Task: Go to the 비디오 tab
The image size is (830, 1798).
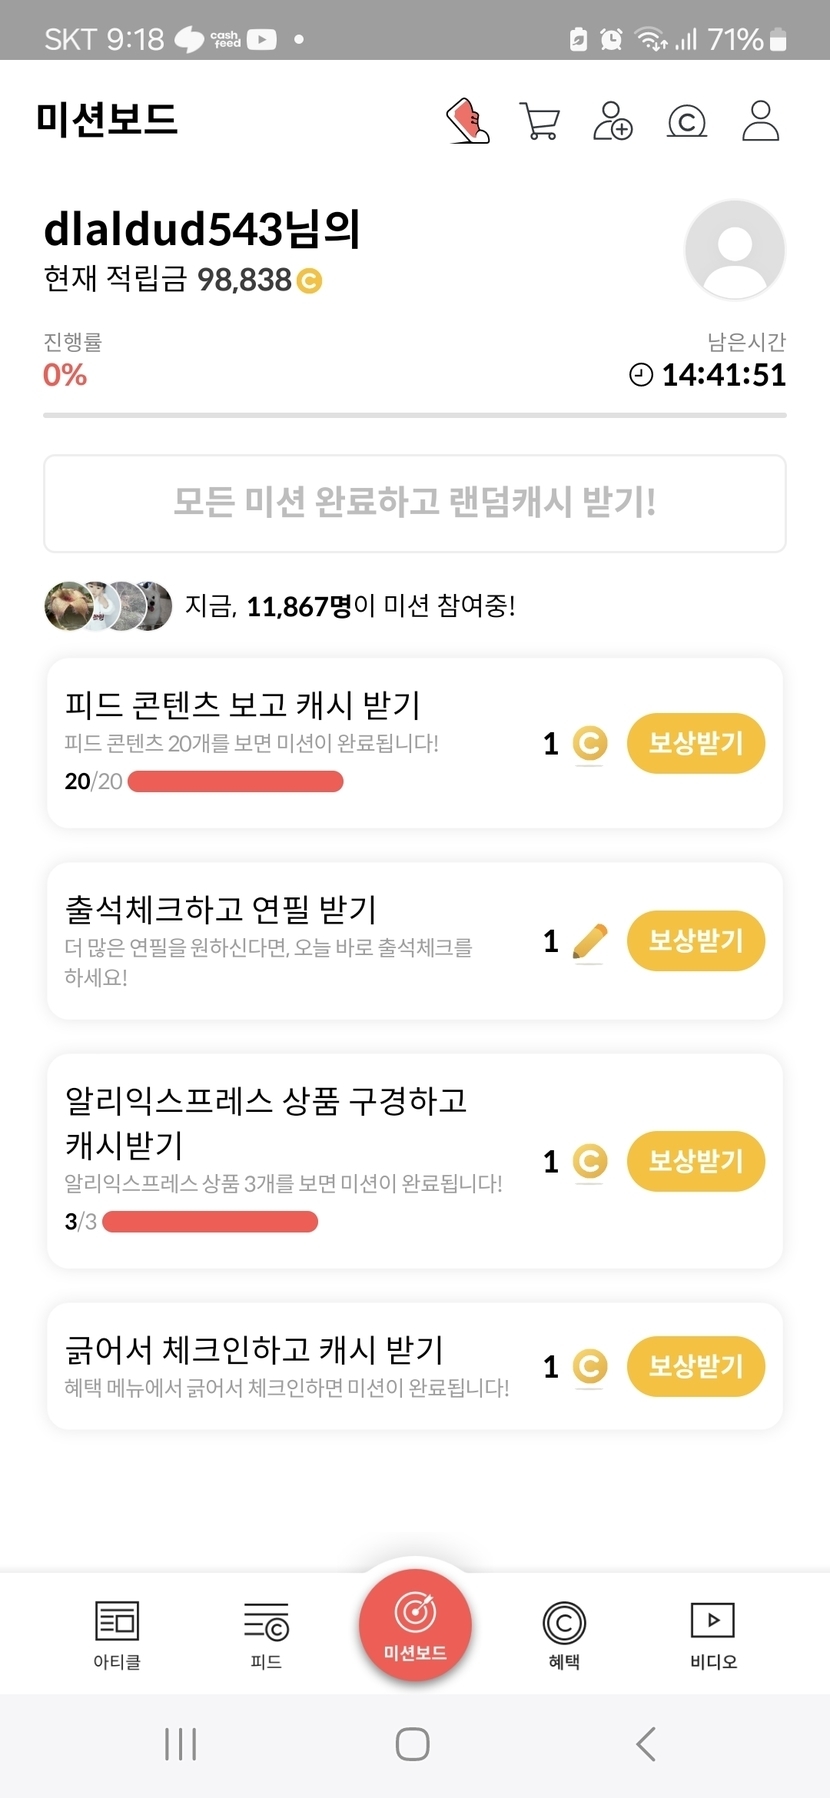Action: (x=713, y=1634)
